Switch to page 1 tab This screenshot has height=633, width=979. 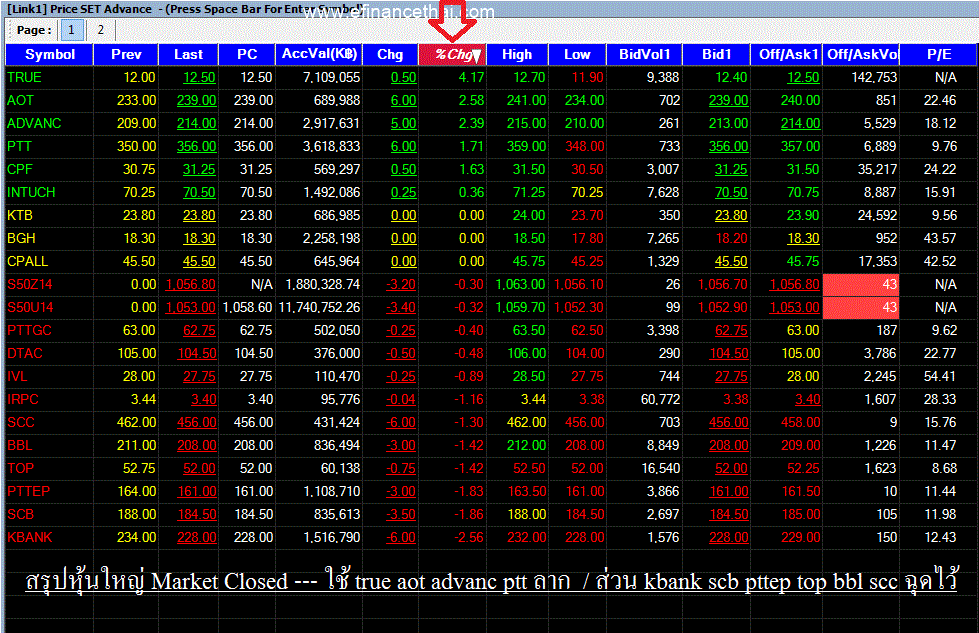pos(71,29)
